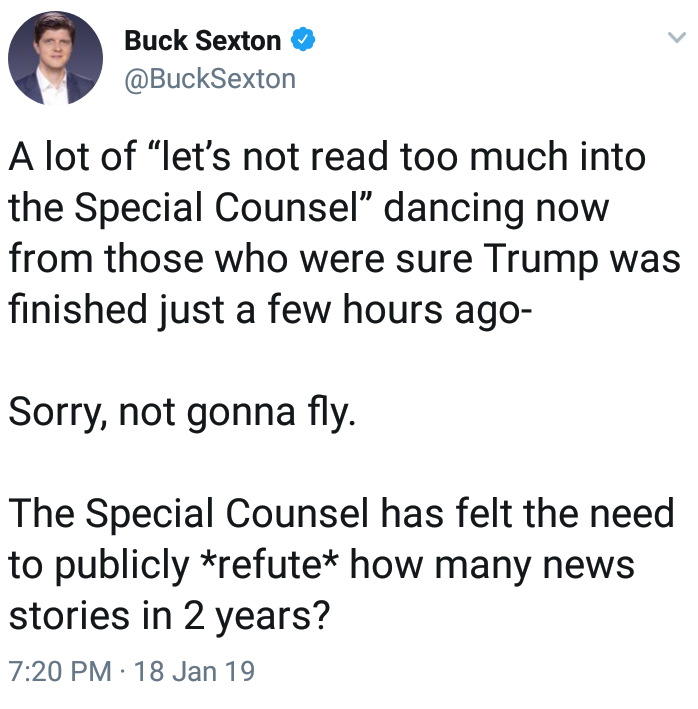Click the phrase "felt the need"
This screenshot has height=709, width=698.
point(565,514)
